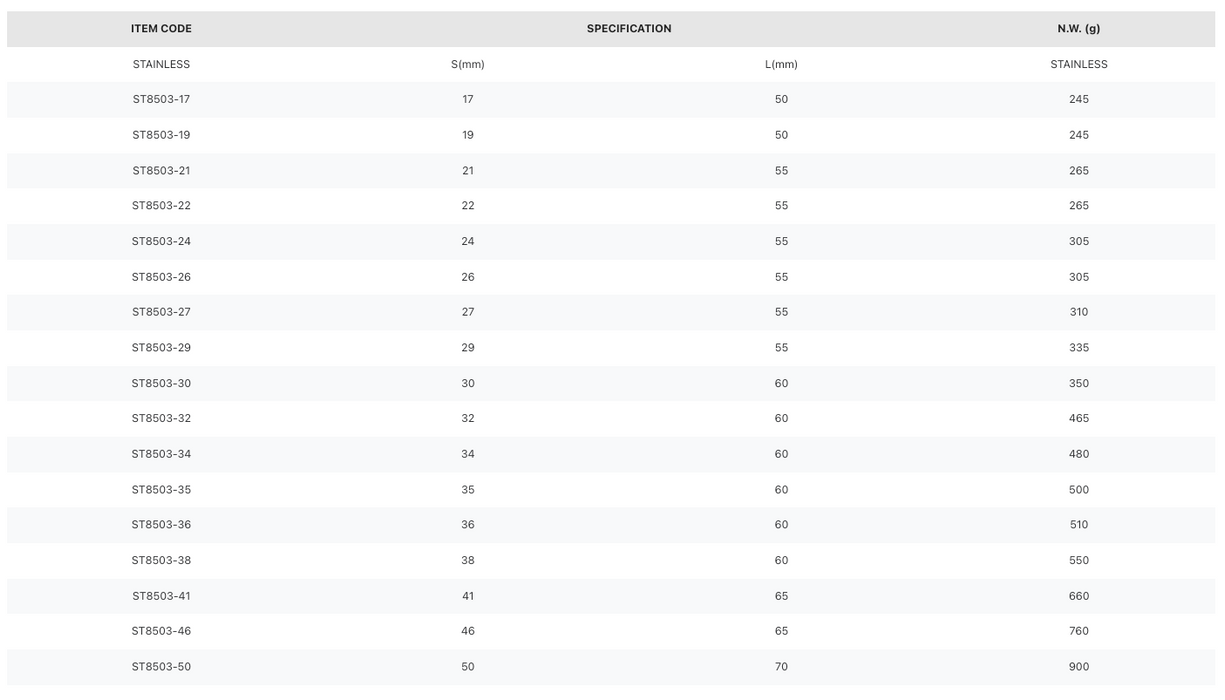
Task: Select item code ST8503-17
Action: coord(161,99)
